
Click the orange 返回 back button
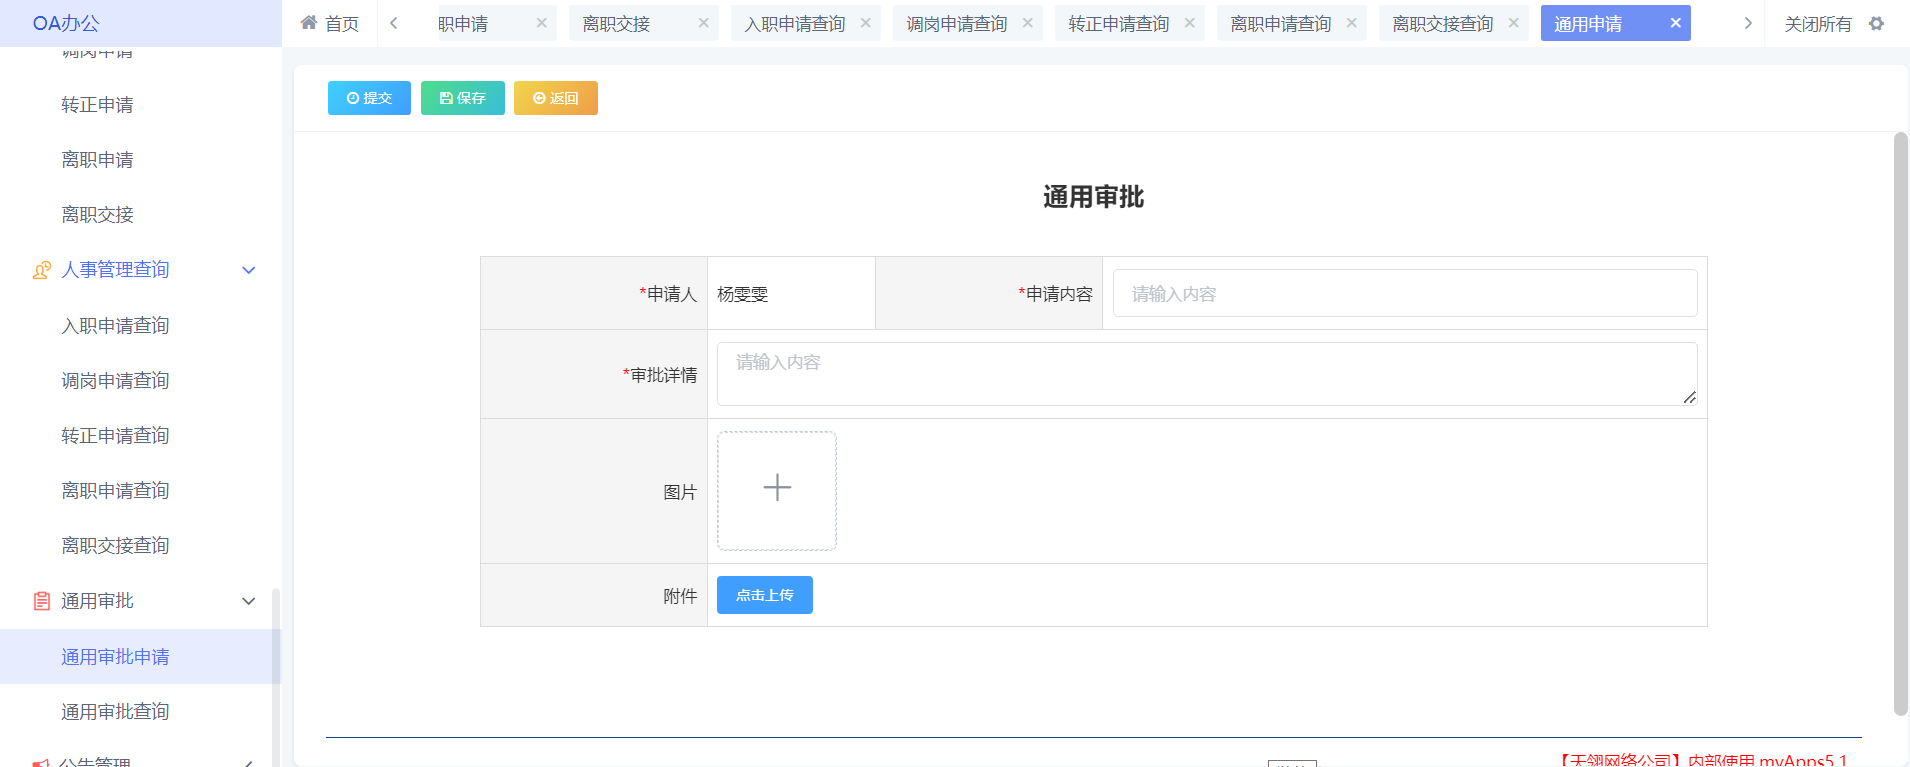(555, 98)
